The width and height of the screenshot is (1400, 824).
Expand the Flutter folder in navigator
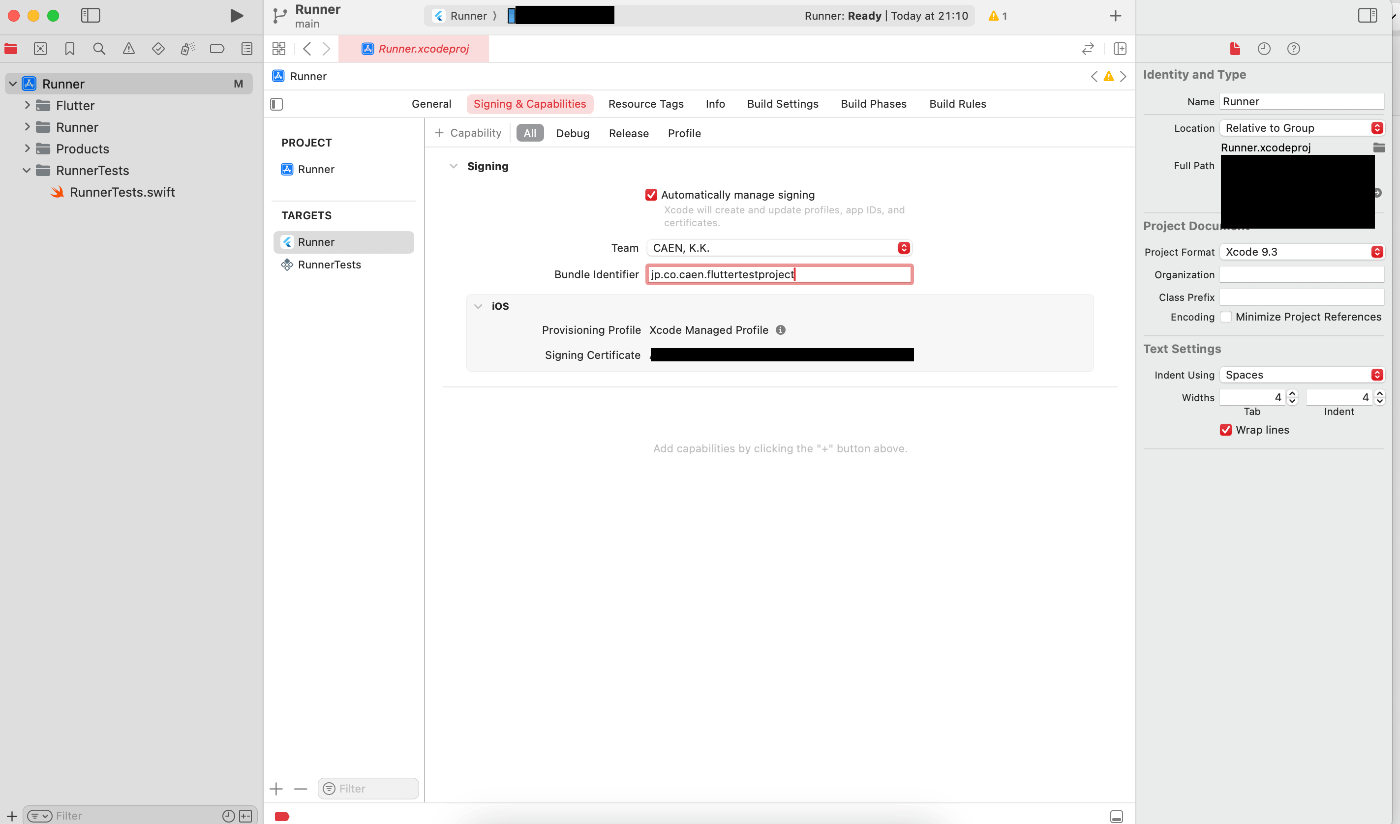(x=27, y=105)
